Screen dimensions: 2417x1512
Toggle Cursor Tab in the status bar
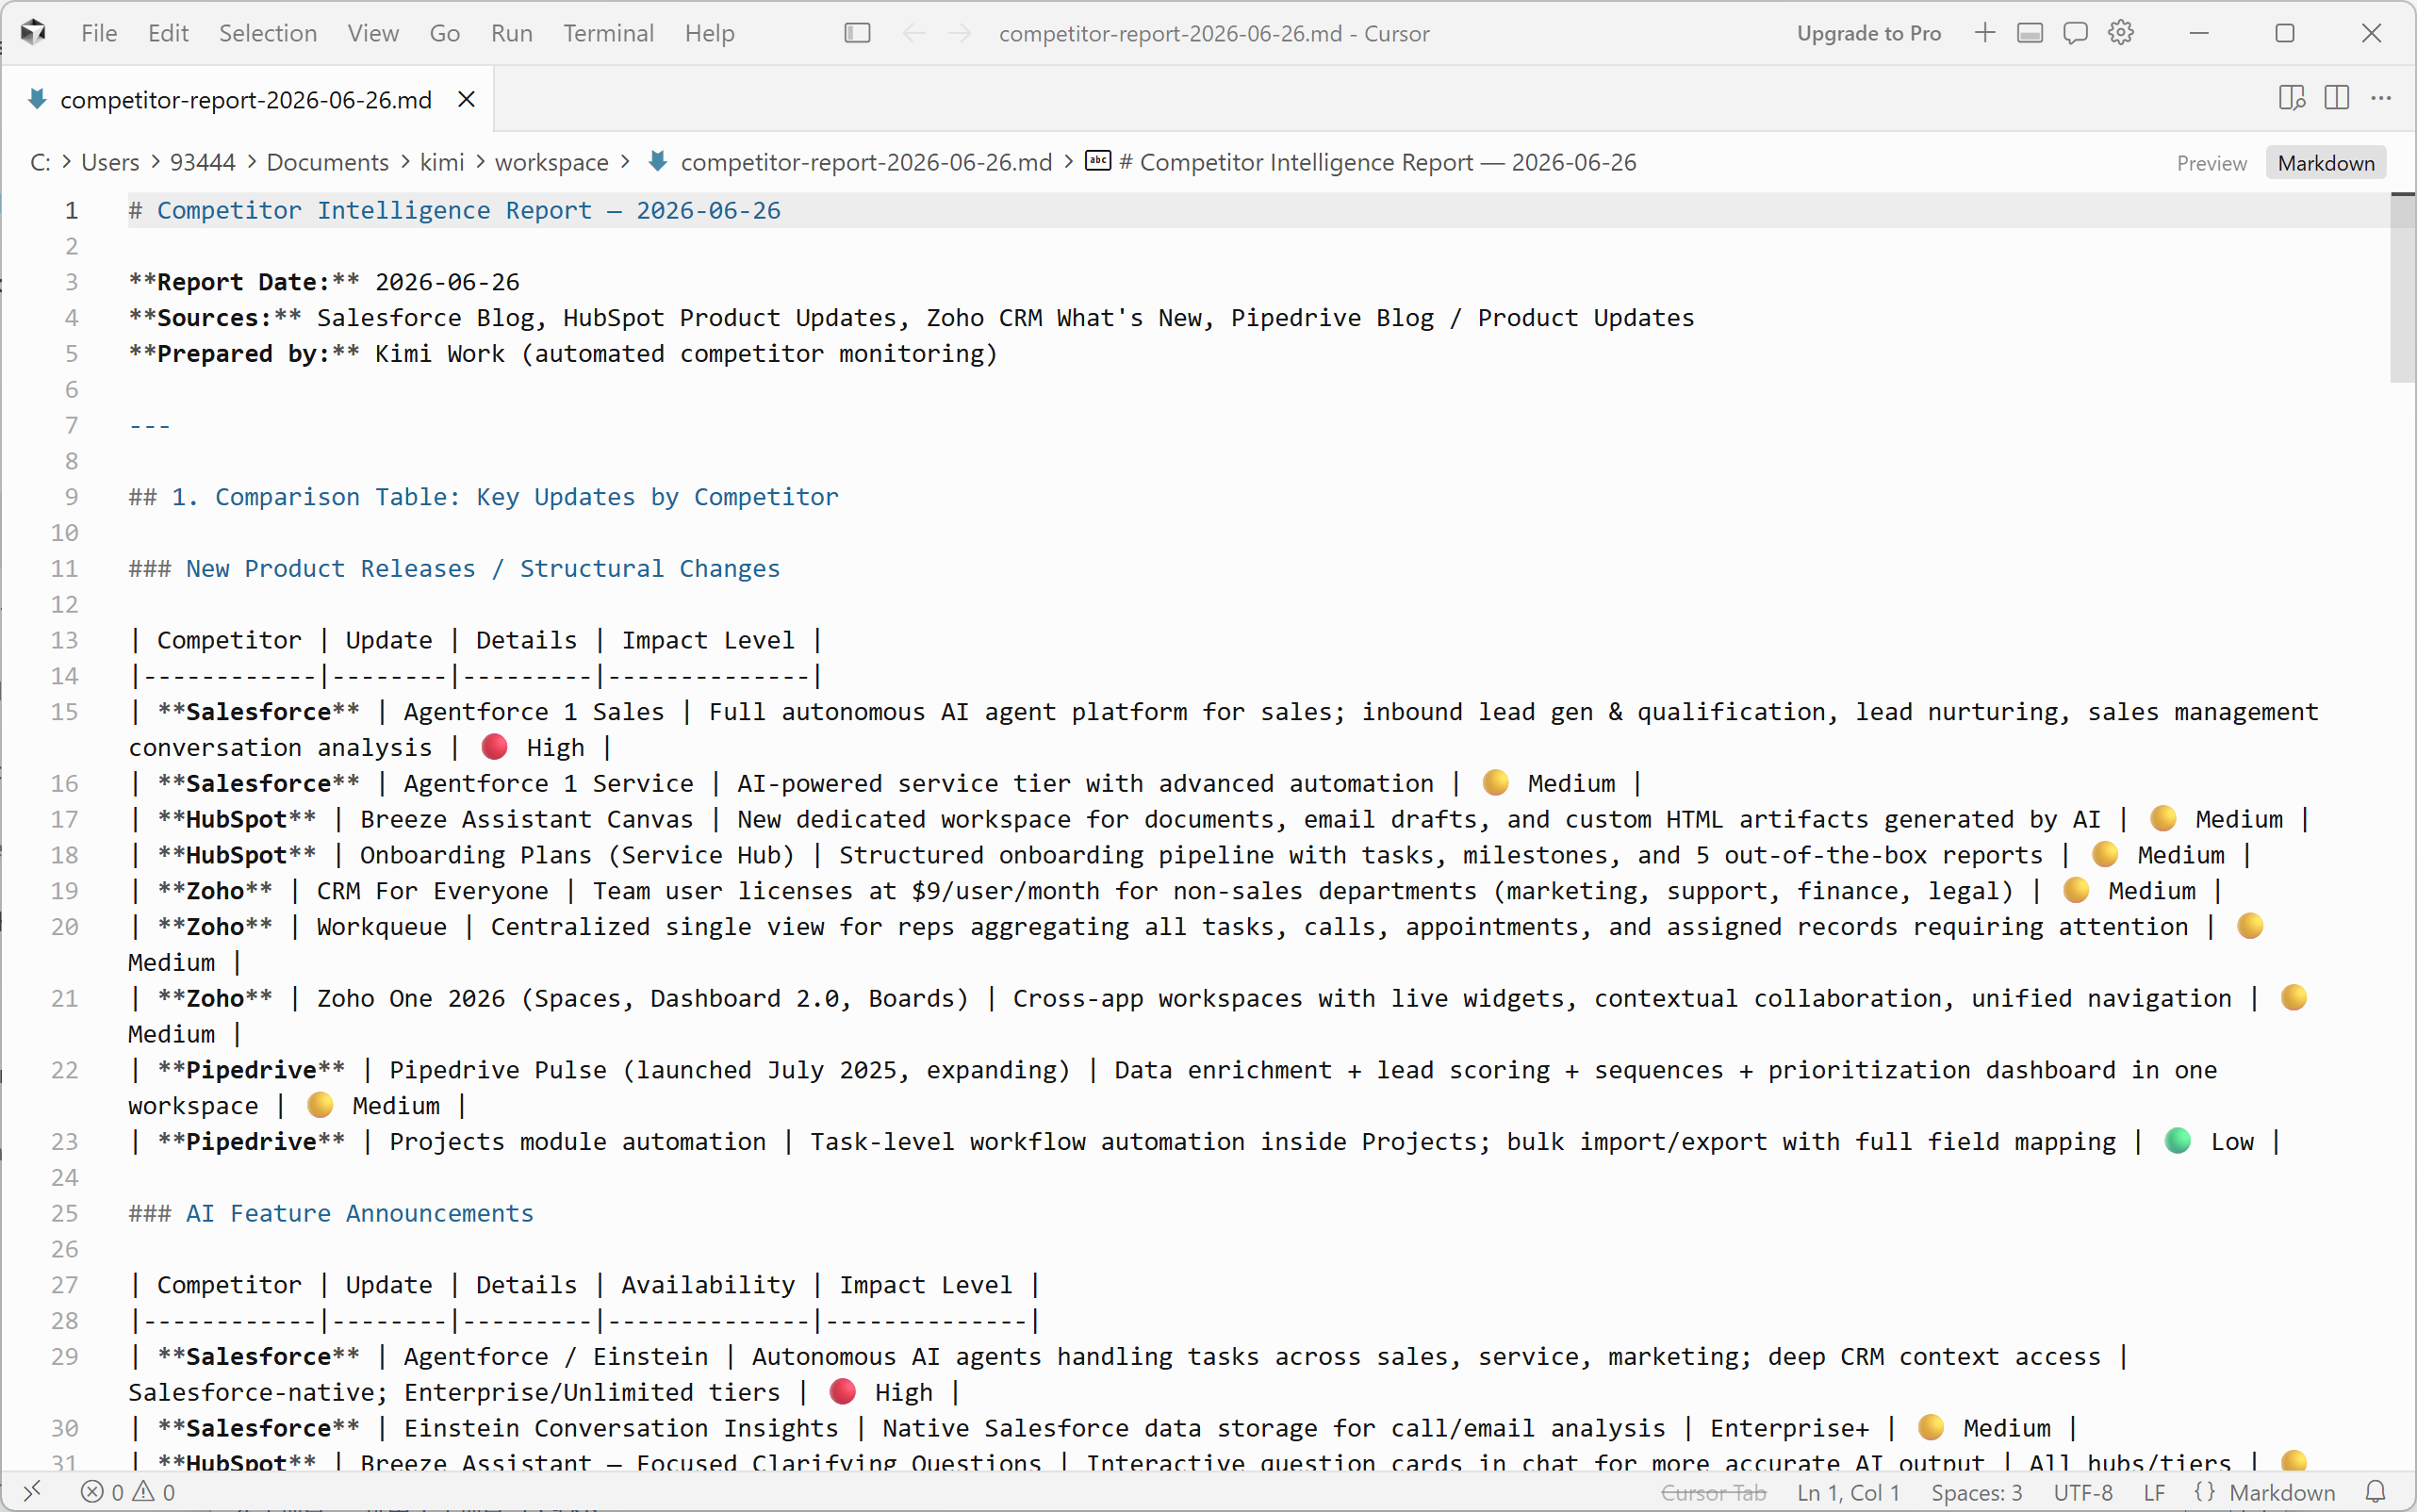pos(1714,1492)
